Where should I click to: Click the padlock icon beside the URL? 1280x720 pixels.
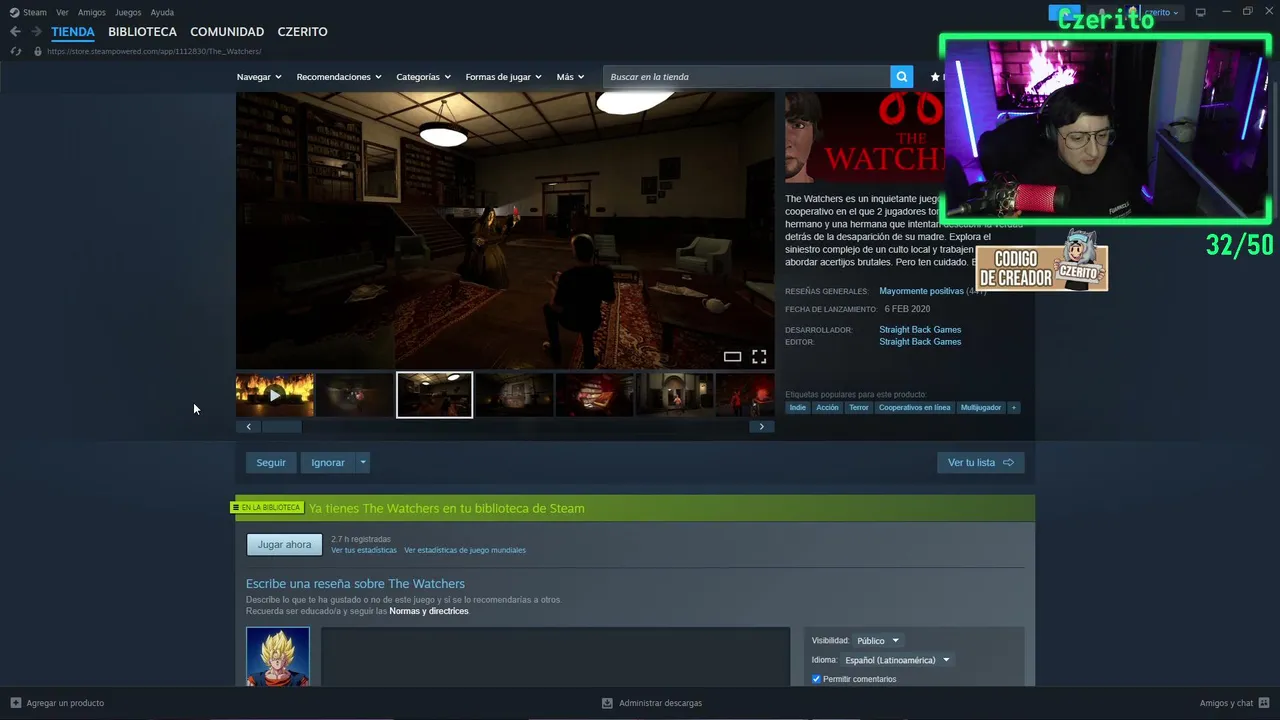(38, 51)
